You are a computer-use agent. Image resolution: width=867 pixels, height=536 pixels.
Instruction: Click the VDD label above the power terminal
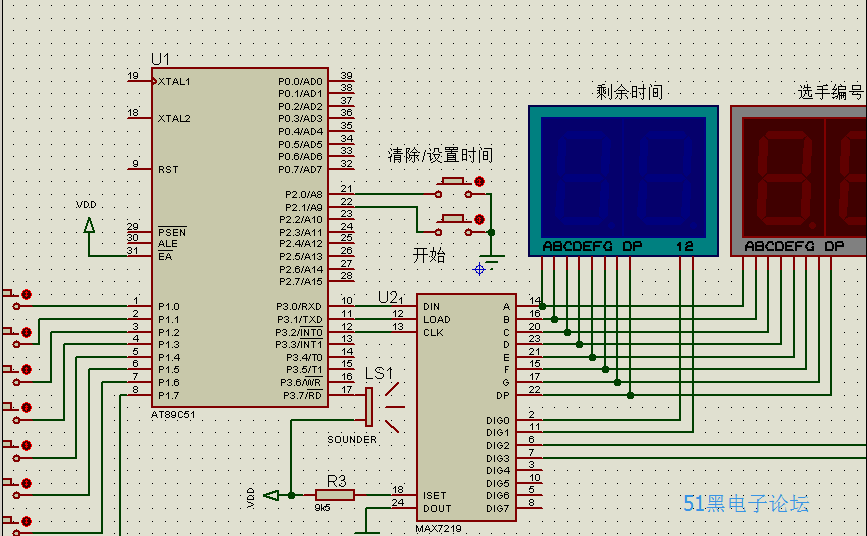(86, 205)
